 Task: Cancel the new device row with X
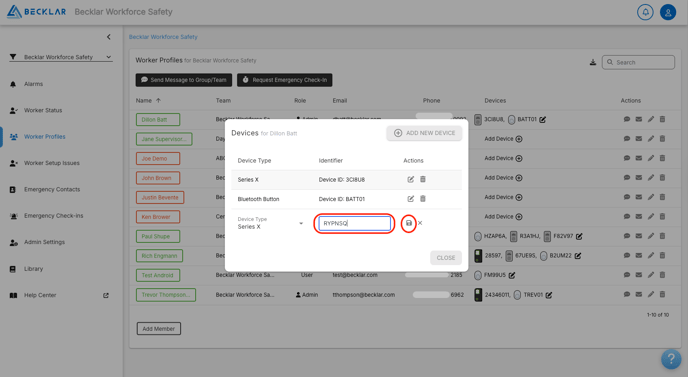(x=420, y=223)
